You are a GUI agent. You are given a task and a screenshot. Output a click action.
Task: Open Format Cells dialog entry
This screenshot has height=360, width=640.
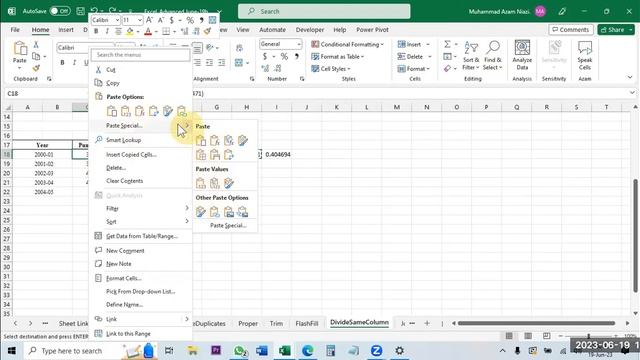point(124,278)
